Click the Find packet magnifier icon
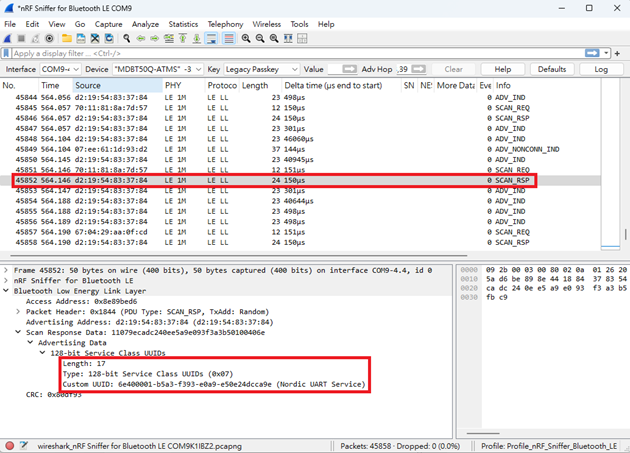This screenshot has height=453, width=630. [126, 38]
